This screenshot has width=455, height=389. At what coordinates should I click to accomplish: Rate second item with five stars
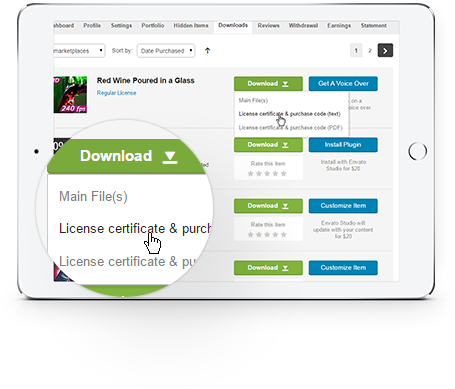point(283,173)
